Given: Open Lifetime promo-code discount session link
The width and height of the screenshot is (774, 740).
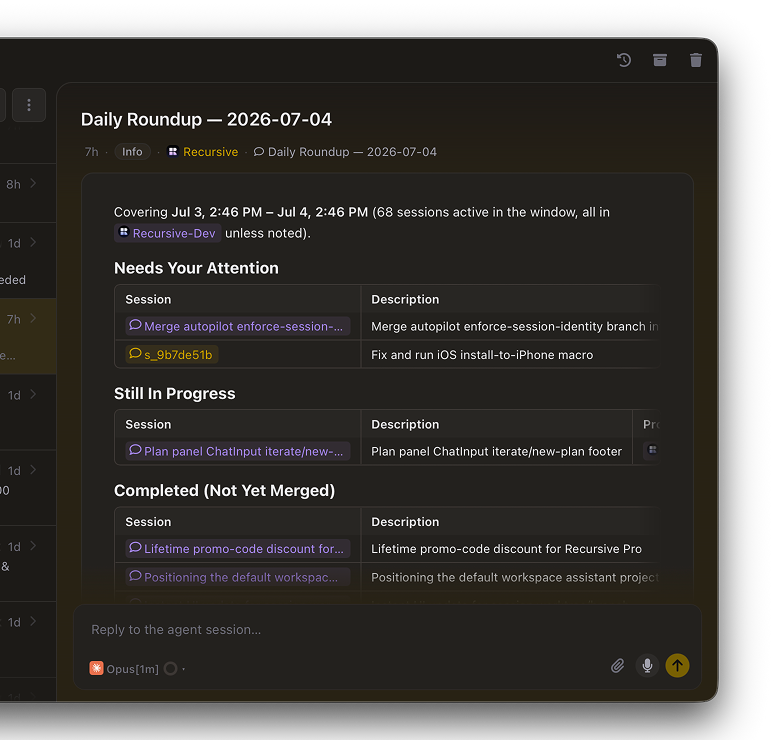Looking at the screenshot, I should point(238,548).
